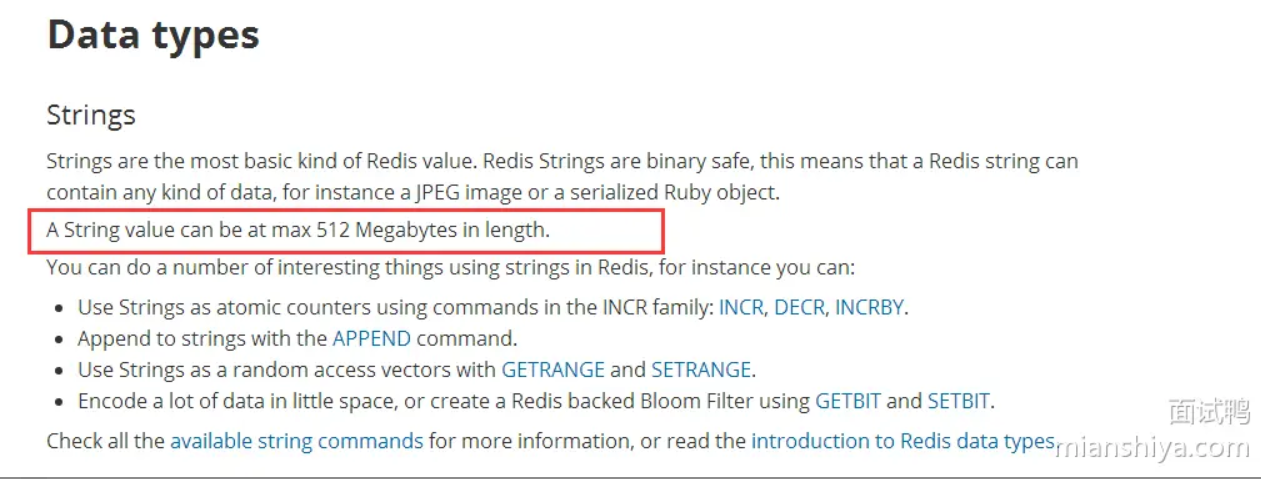Click the Data types page heading
The image size is (1261, 479).
[x=153, y=35]
